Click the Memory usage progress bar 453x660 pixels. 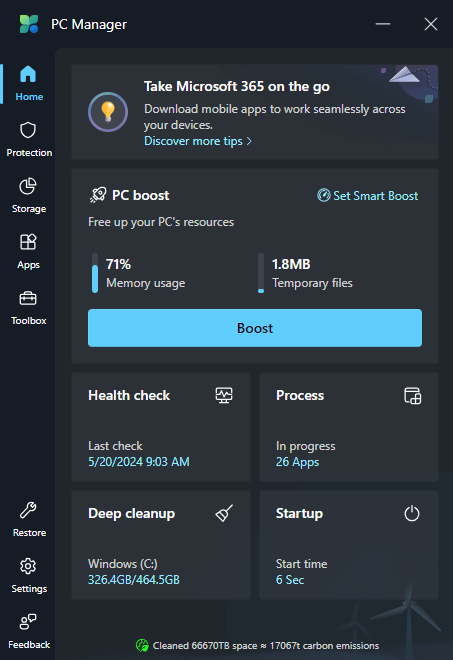[95, 273]
